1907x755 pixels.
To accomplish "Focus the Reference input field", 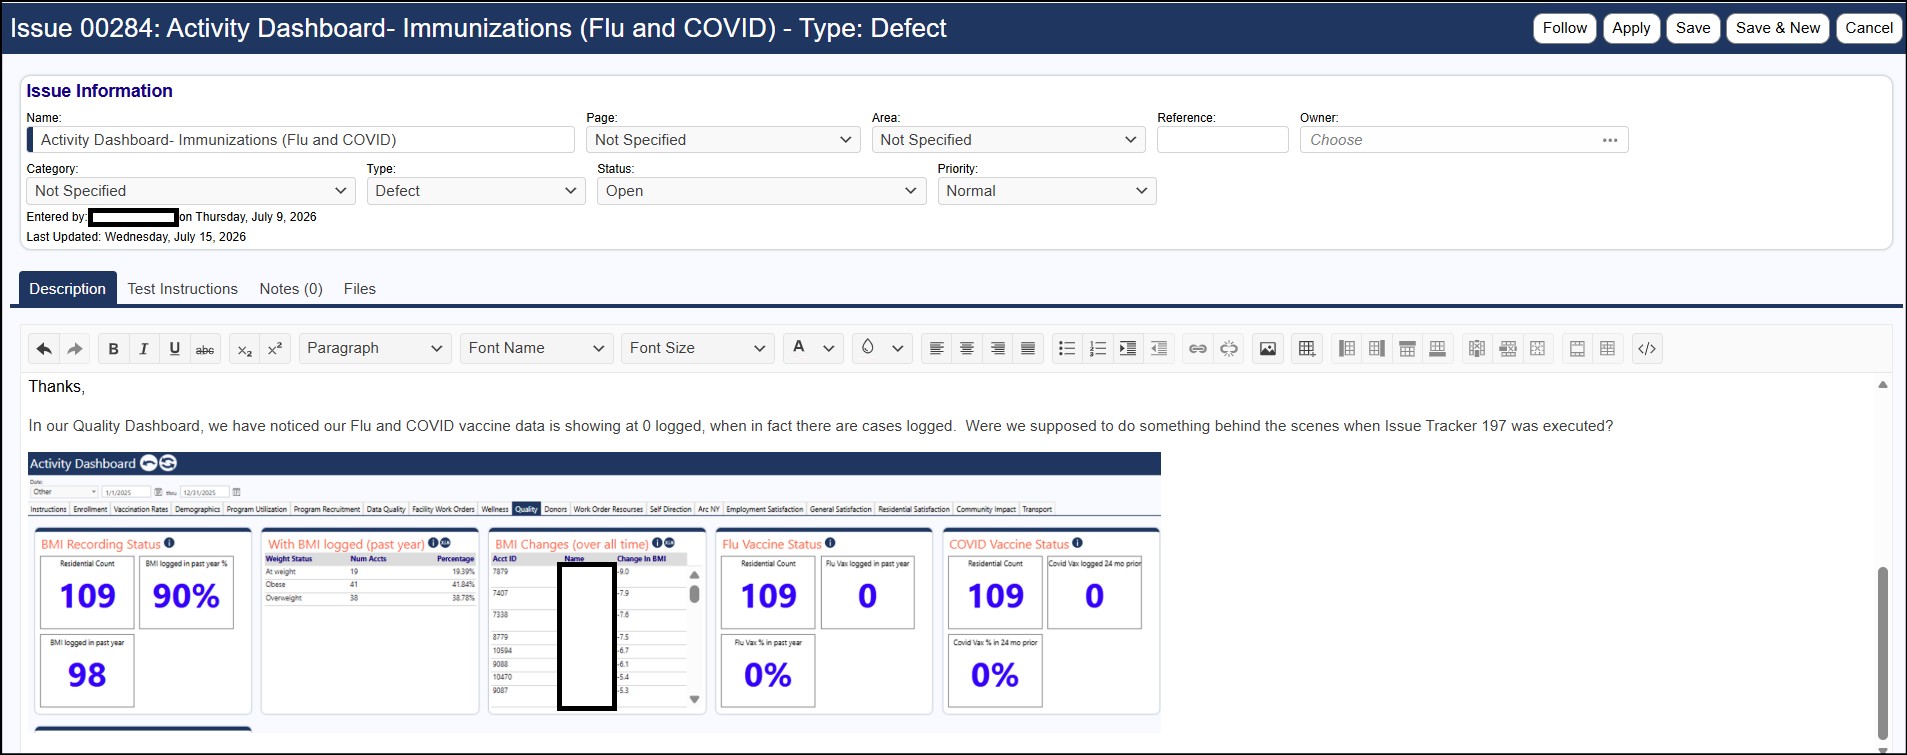I will (1223, 140).
